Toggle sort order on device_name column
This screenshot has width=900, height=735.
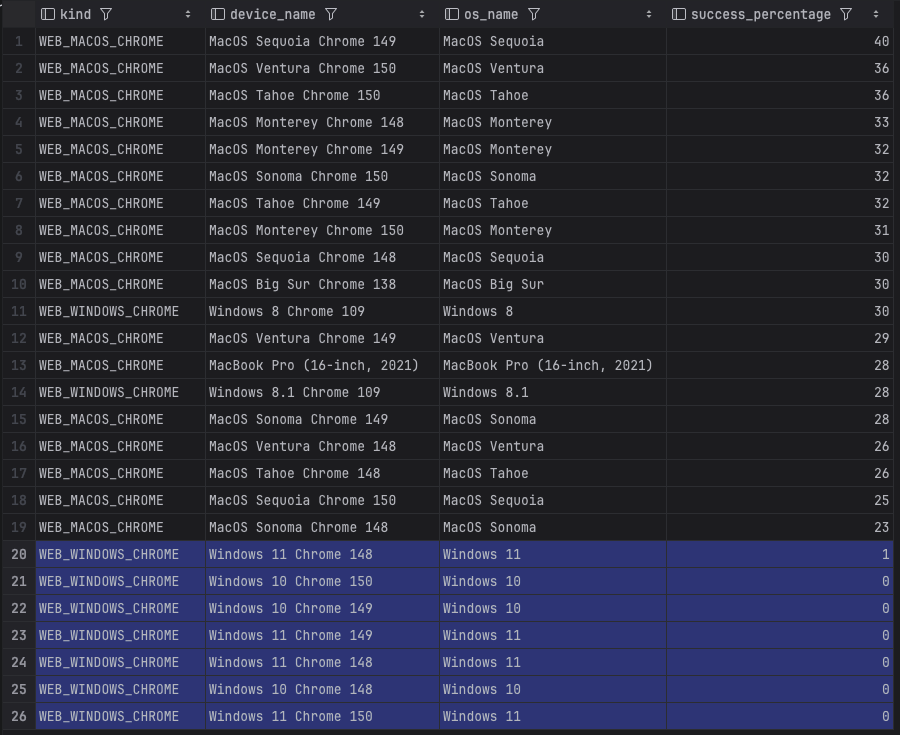pos(422,14)
